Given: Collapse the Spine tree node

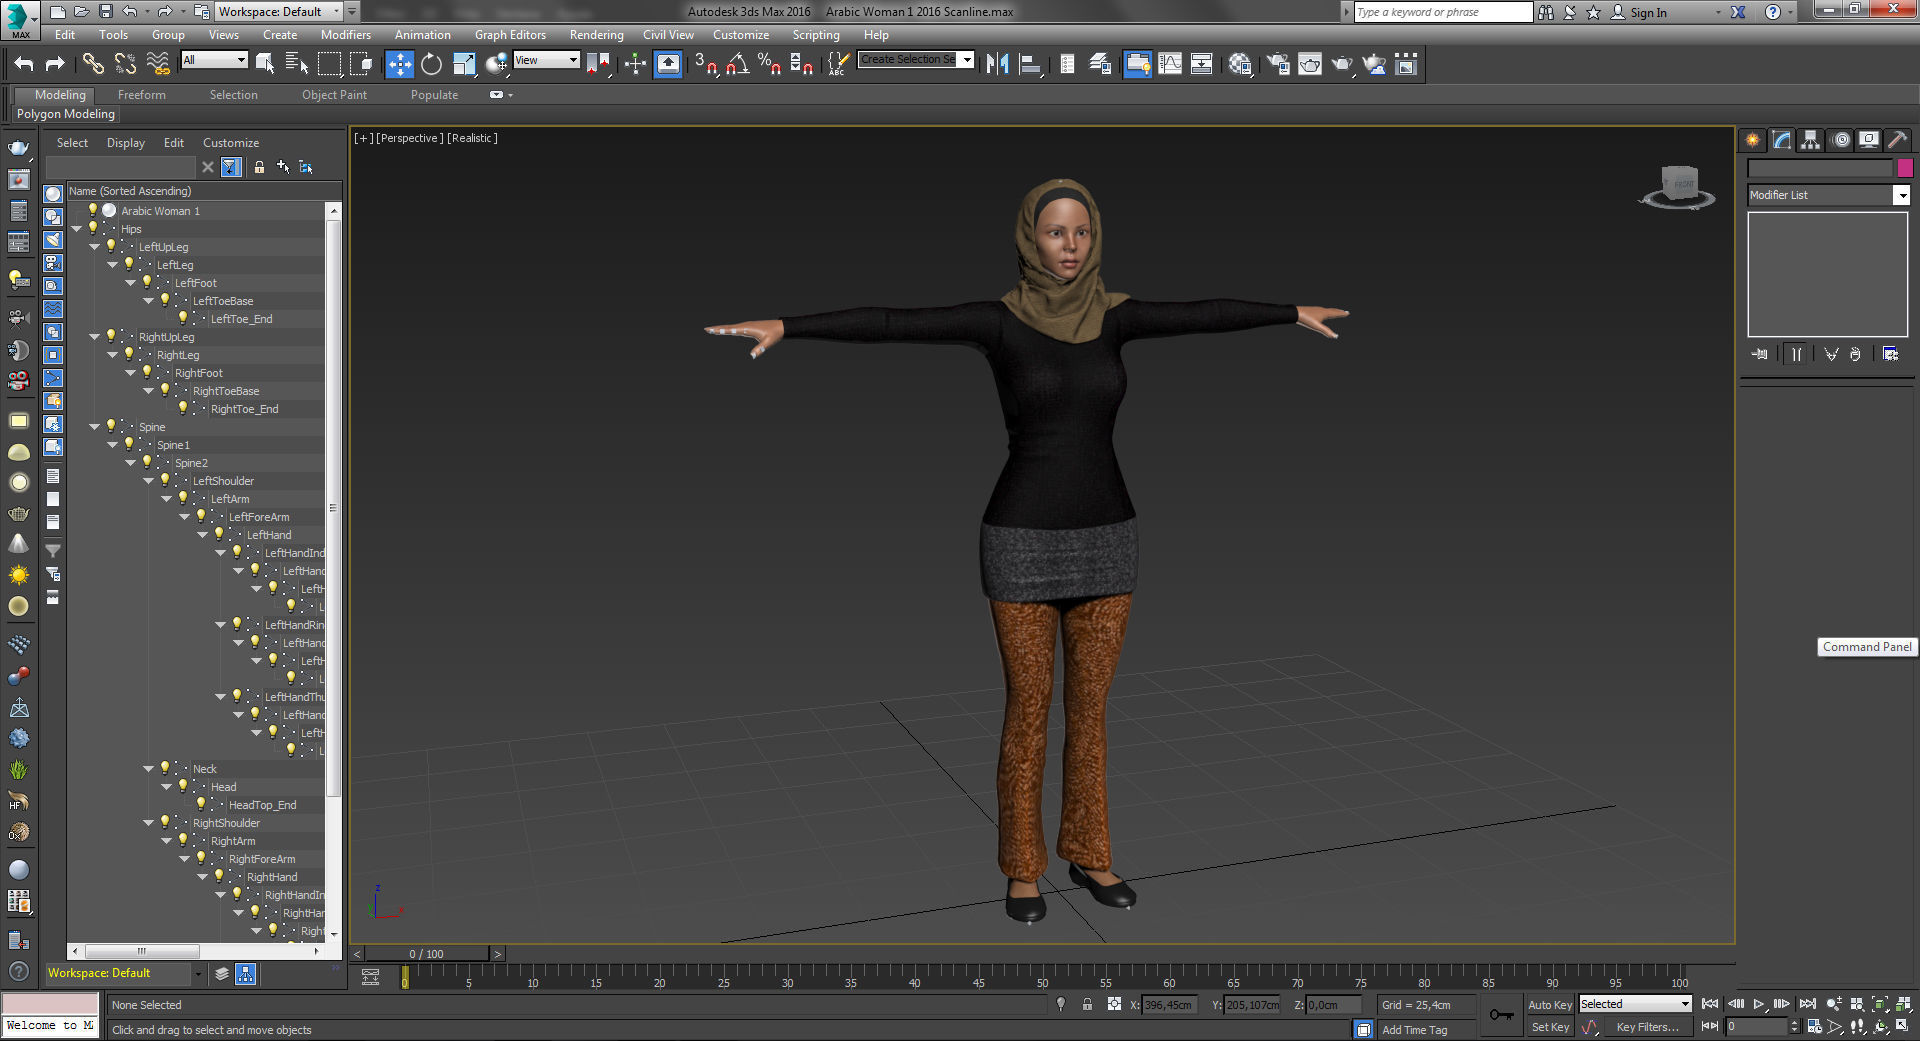Looking at the screenshot, I should tap(94, 427).
